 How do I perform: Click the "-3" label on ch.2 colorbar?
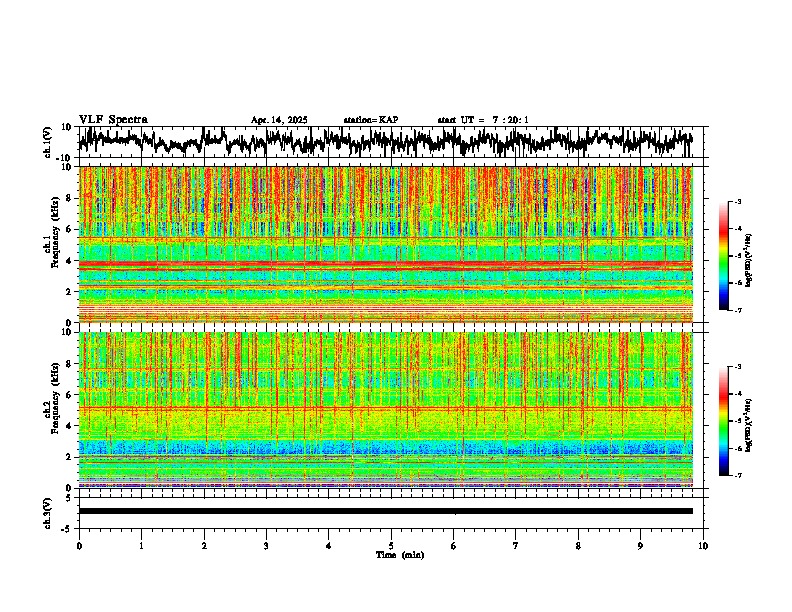click(x=737, y=367)
